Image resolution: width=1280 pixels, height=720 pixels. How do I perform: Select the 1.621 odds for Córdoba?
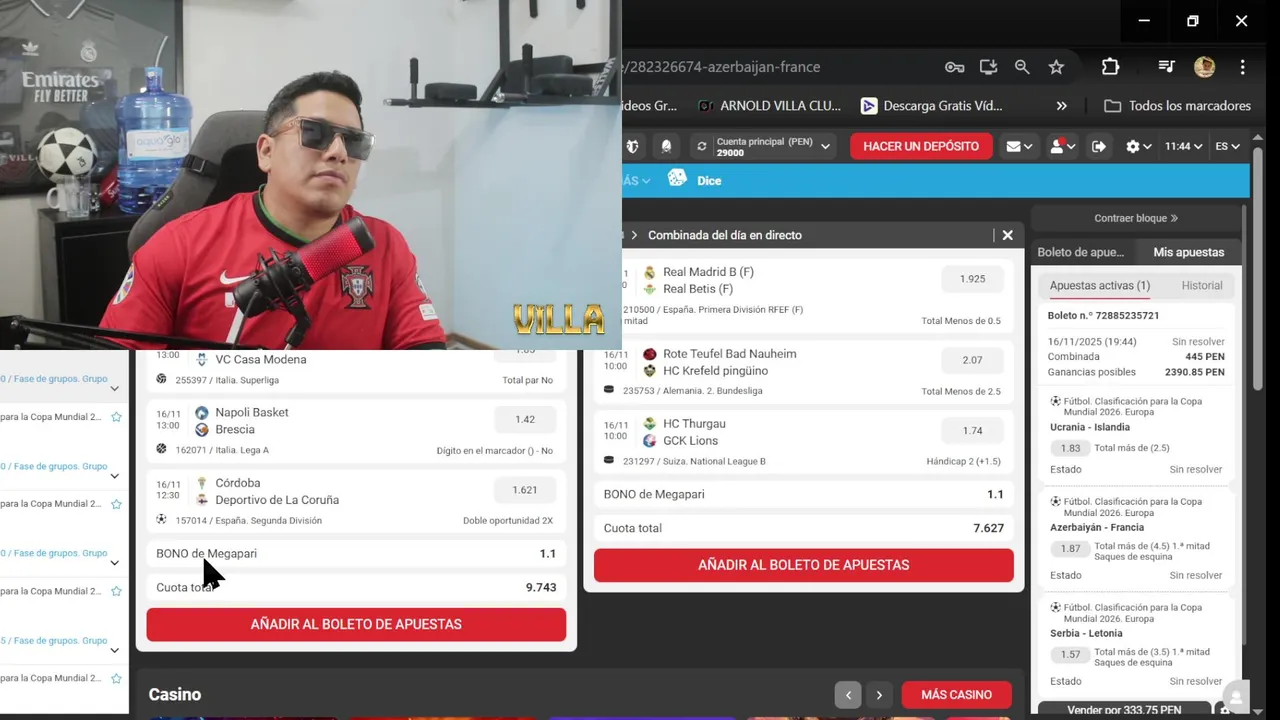(525, 490)
